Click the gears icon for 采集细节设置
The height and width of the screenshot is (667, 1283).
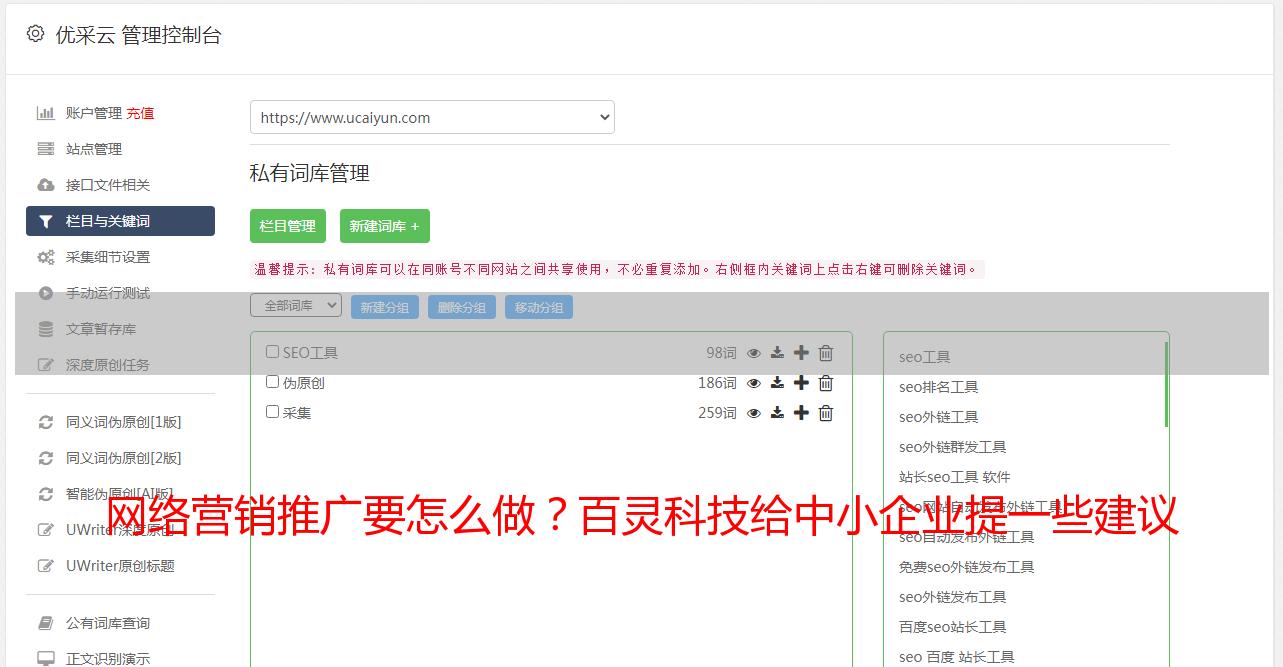46,257
